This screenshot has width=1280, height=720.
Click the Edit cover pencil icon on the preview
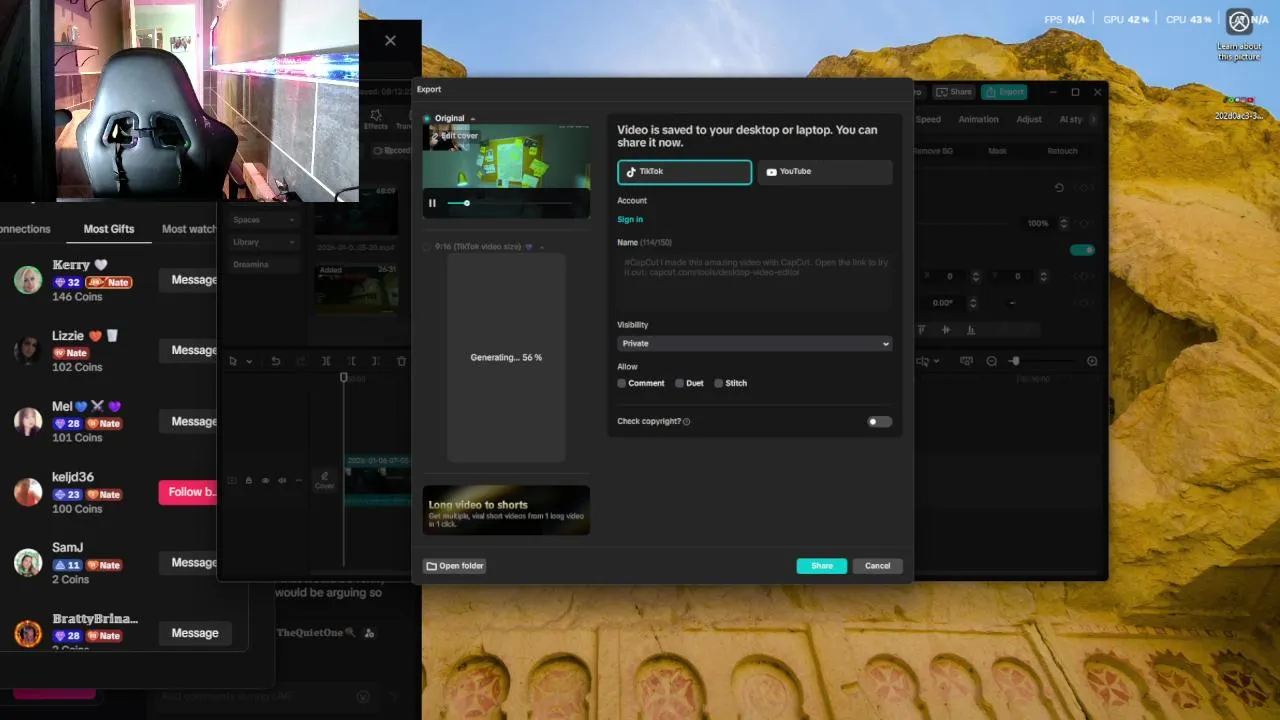click(x=436, y=135)
